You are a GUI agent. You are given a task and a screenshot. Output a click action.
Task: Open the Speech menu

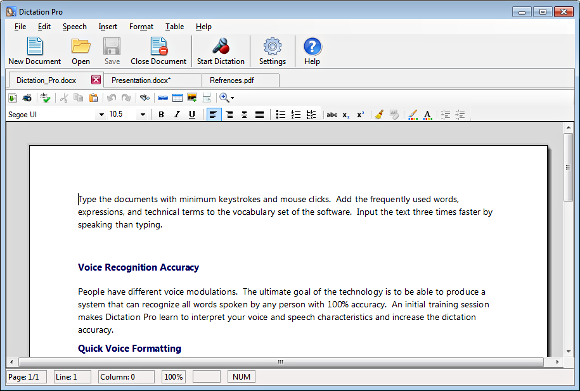(x=74, y=26)
